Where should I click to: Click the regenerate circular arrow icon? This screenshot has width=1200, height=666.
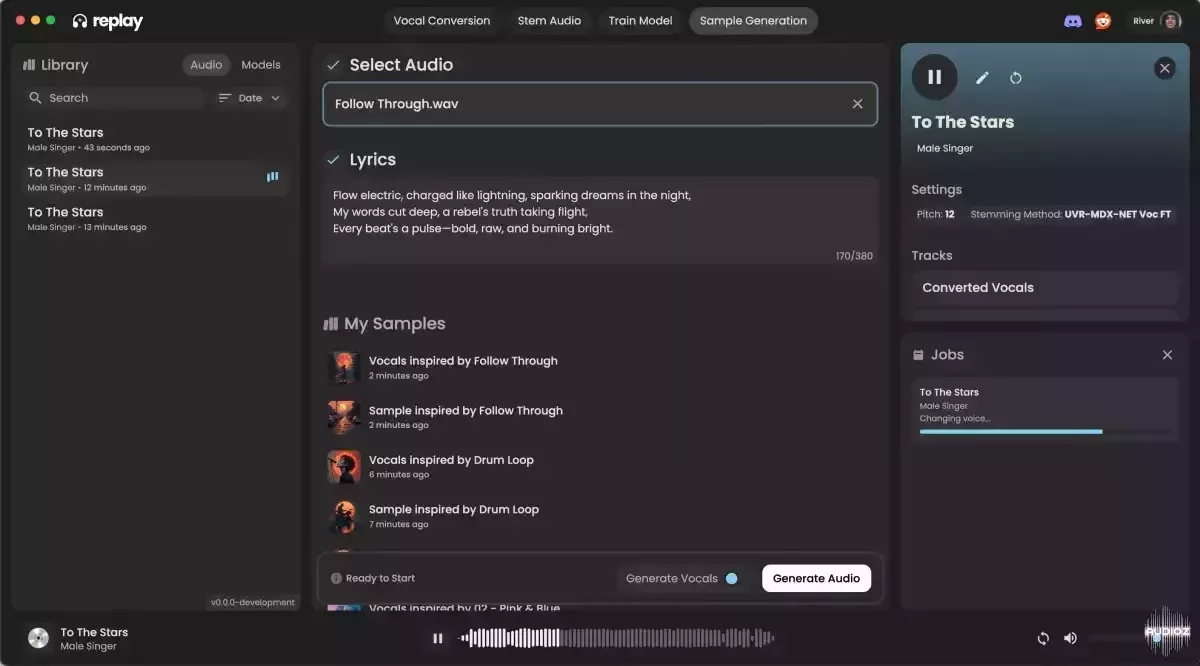(1015, 78)
